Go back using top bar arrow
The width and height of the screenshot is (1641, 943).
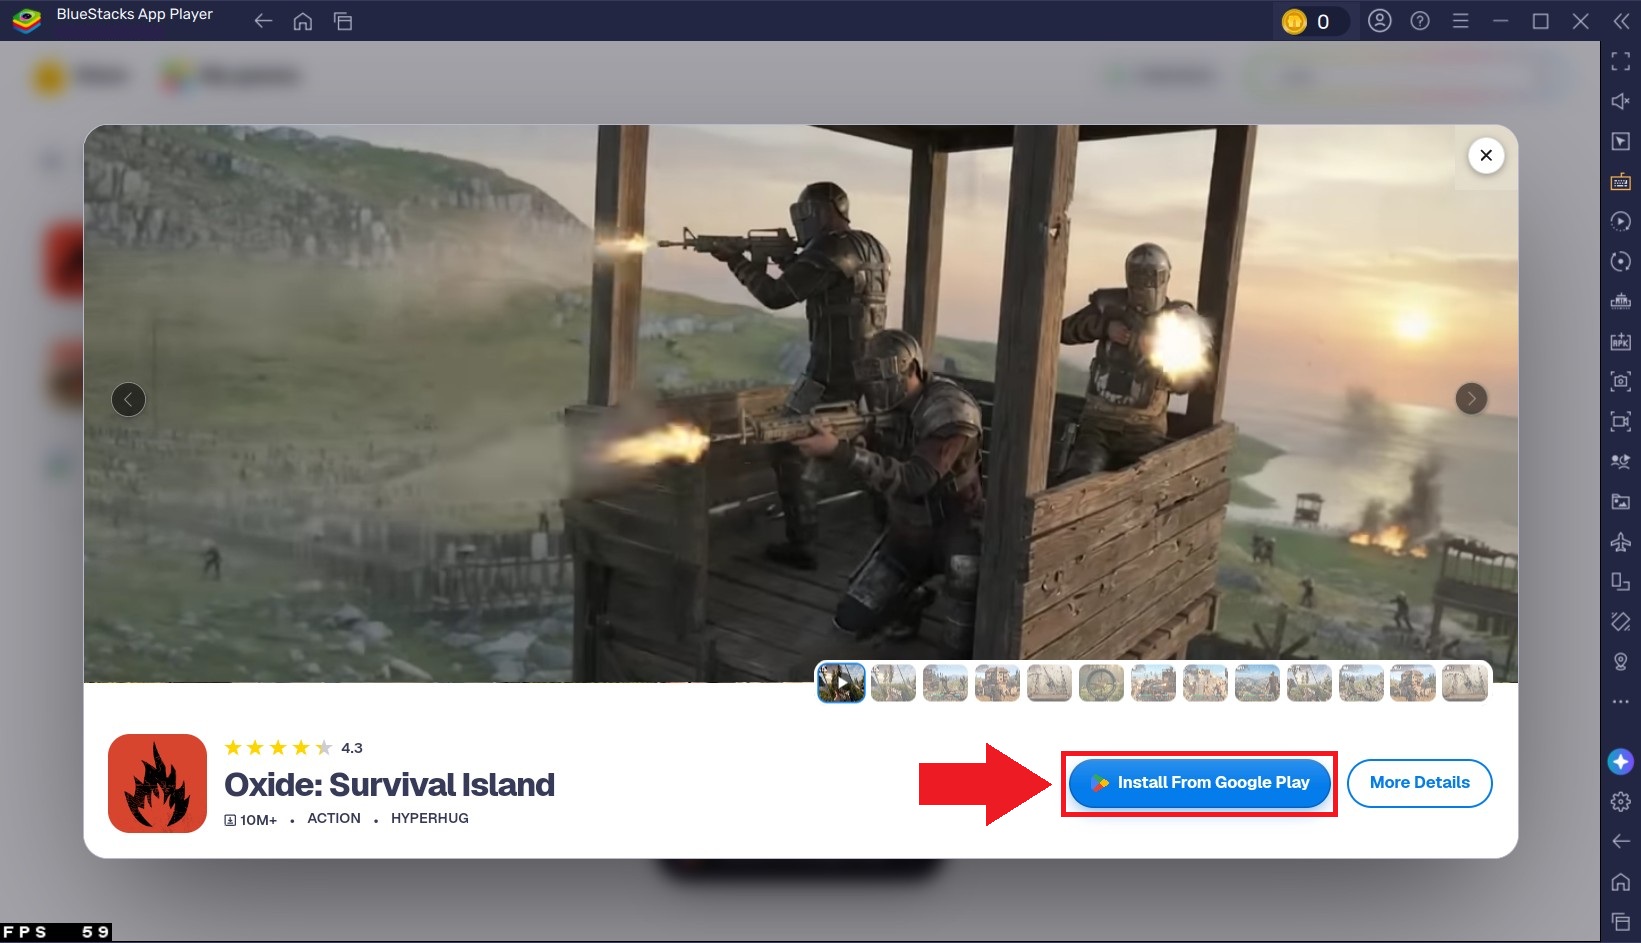tap(263, 21)
